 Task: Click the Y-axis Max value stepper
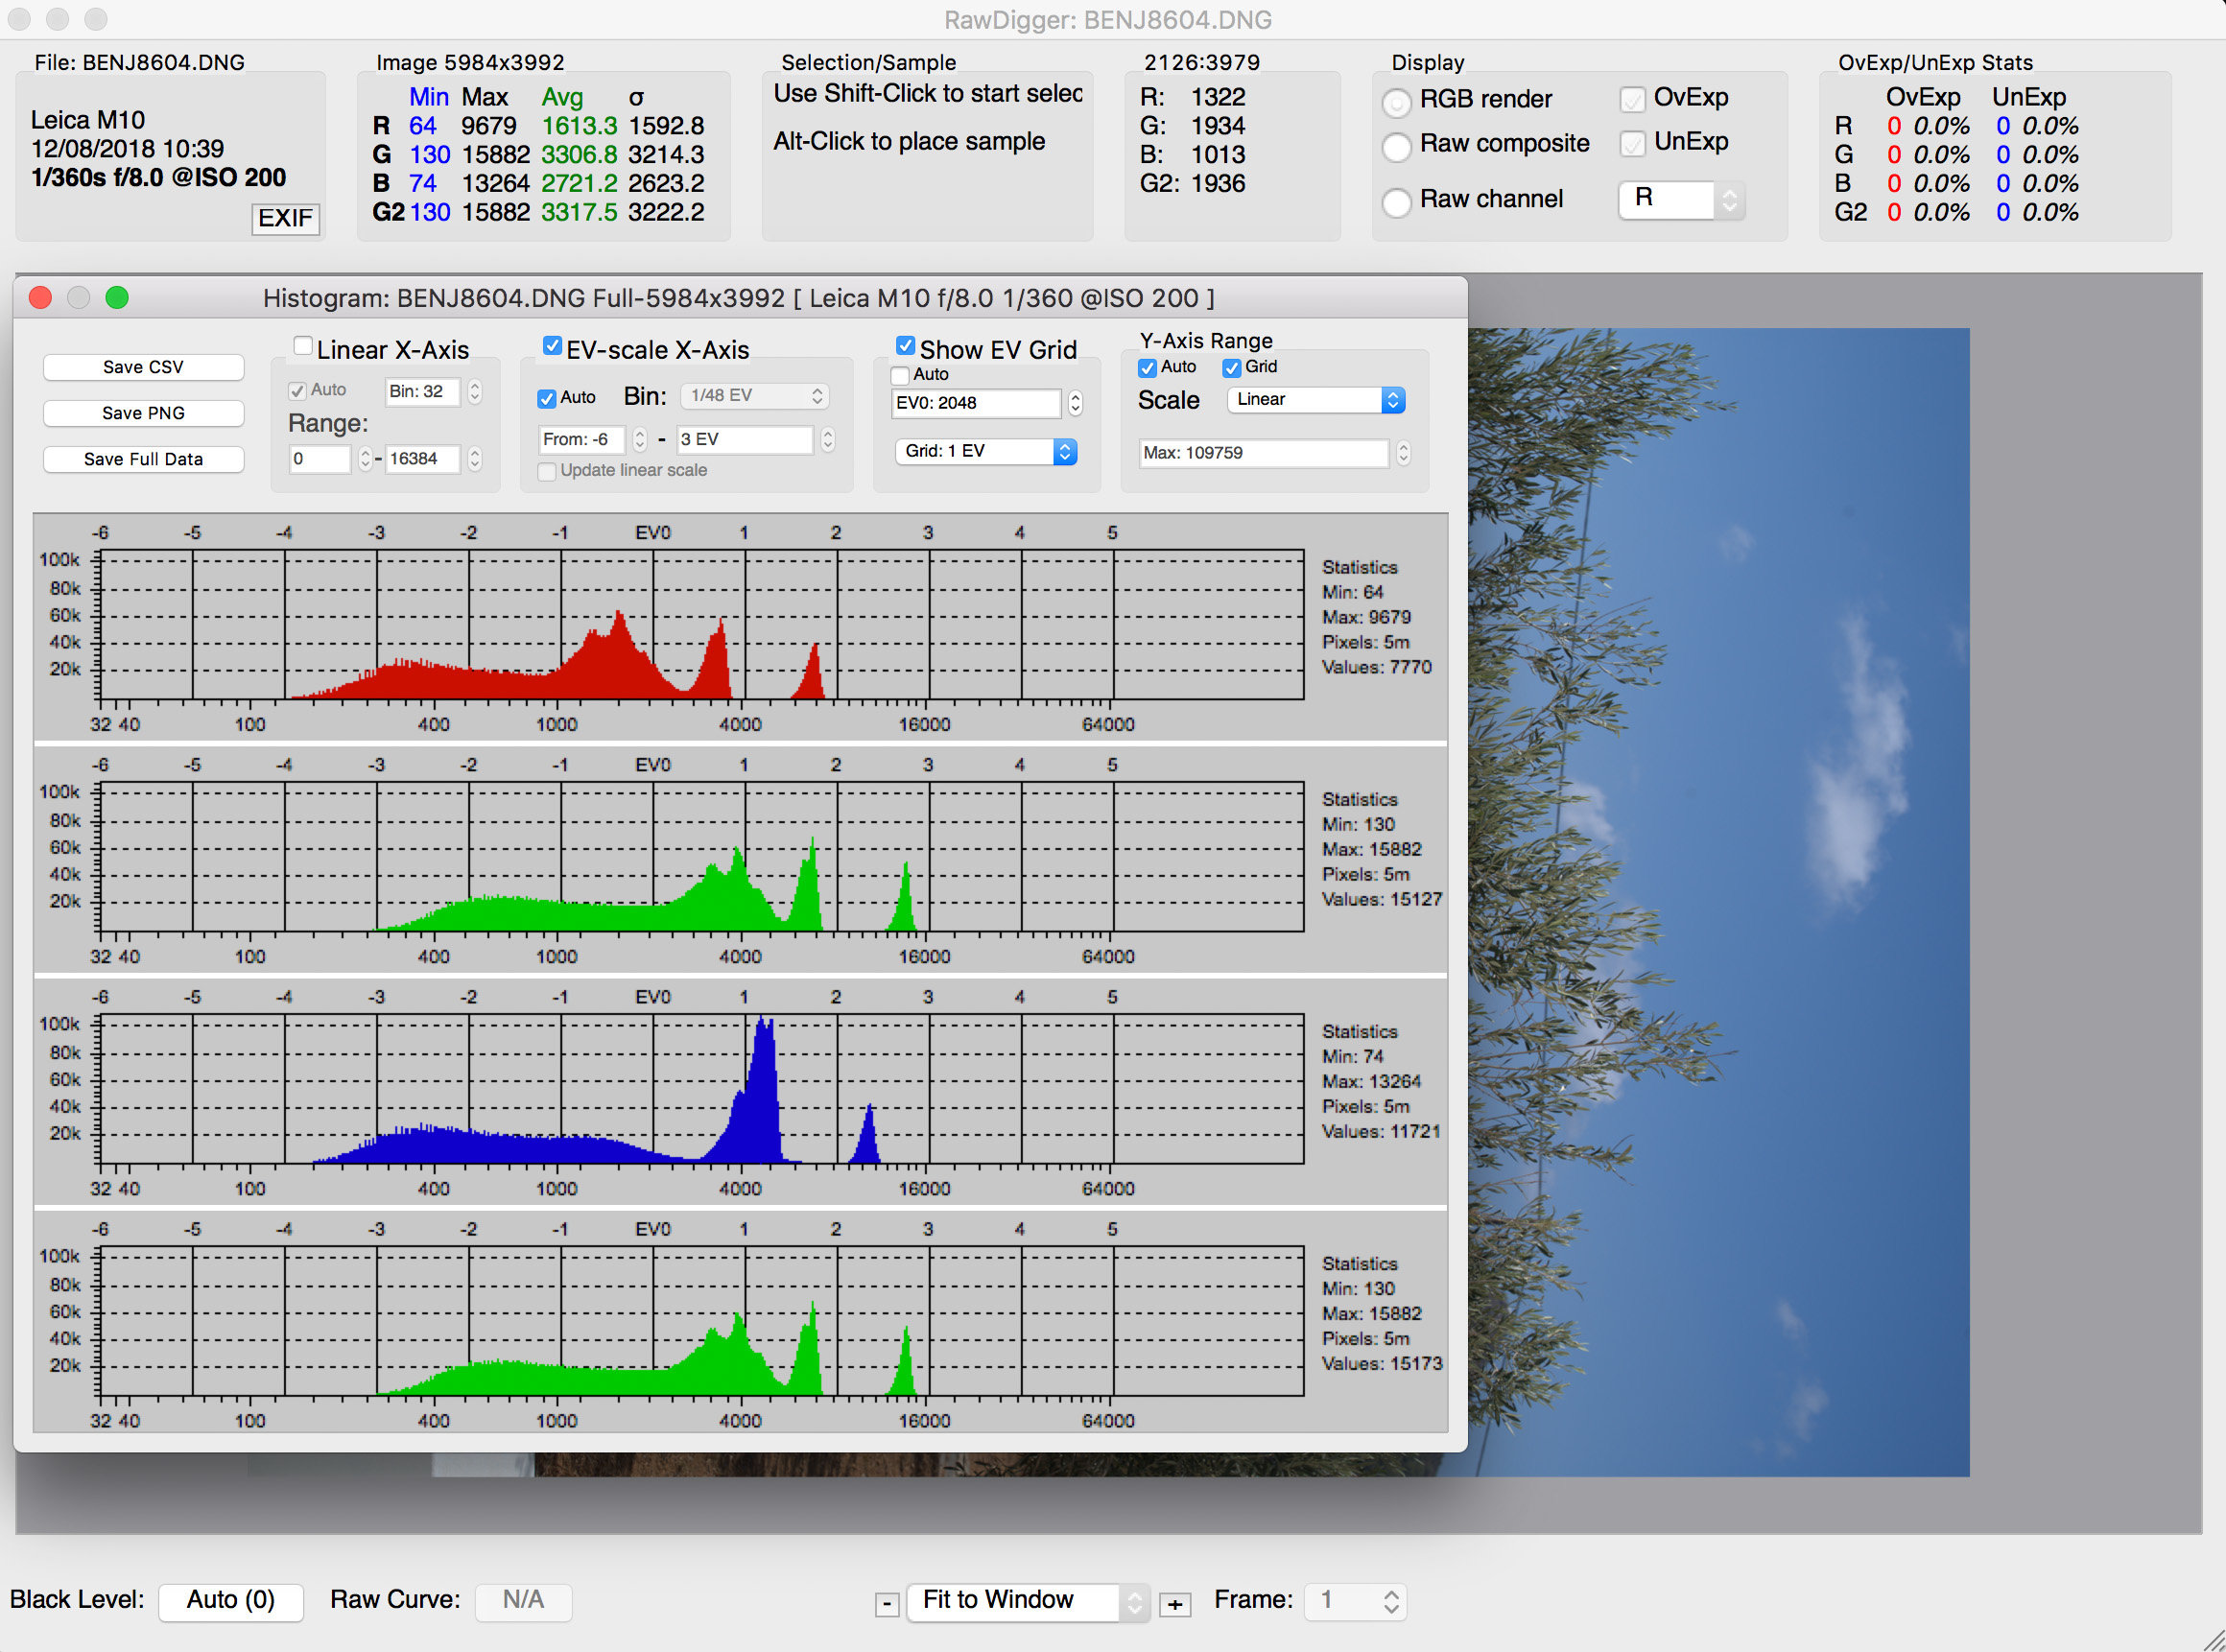1403,453
